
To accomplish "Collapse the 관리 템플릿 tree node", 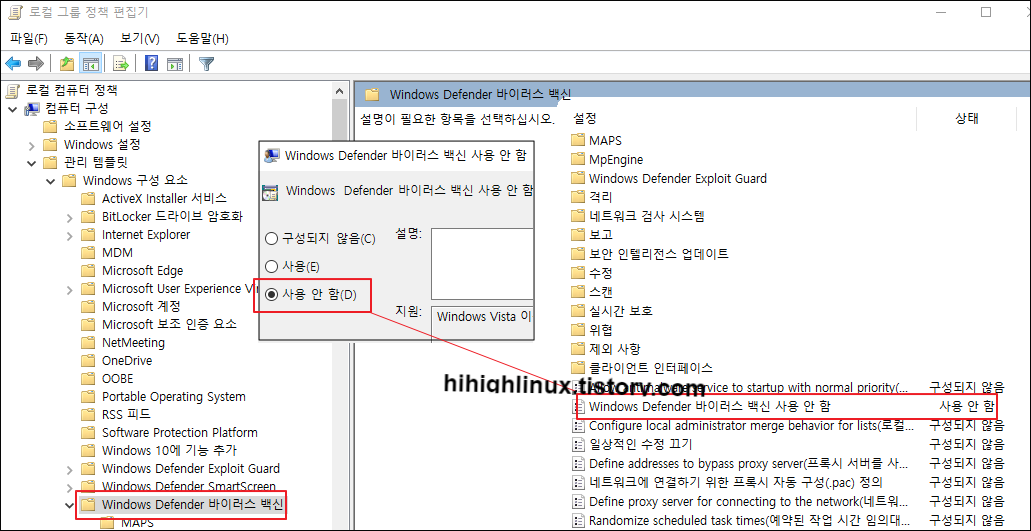I will pyautogui.click(x=32, y=162).
